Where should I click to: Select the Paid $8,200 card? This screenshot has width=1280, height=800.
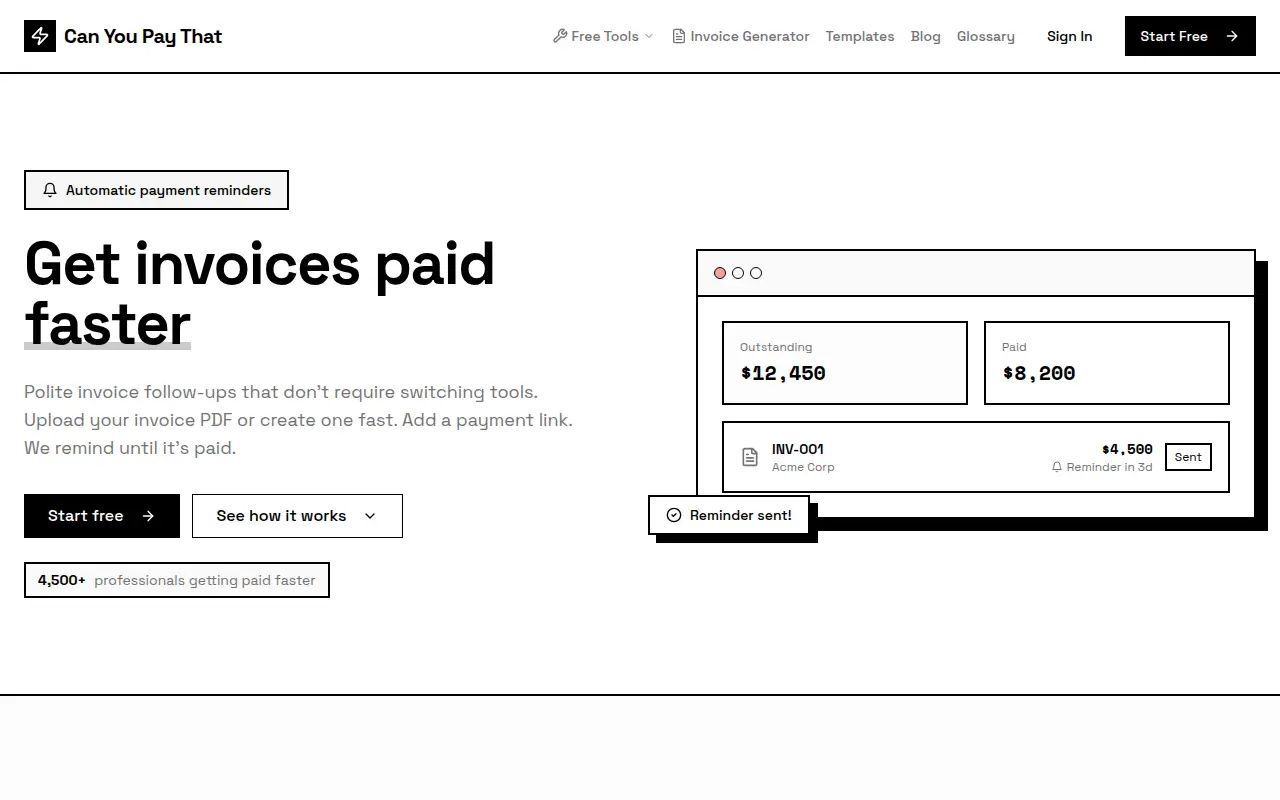pyautogui.click(x=1107, y=363)
